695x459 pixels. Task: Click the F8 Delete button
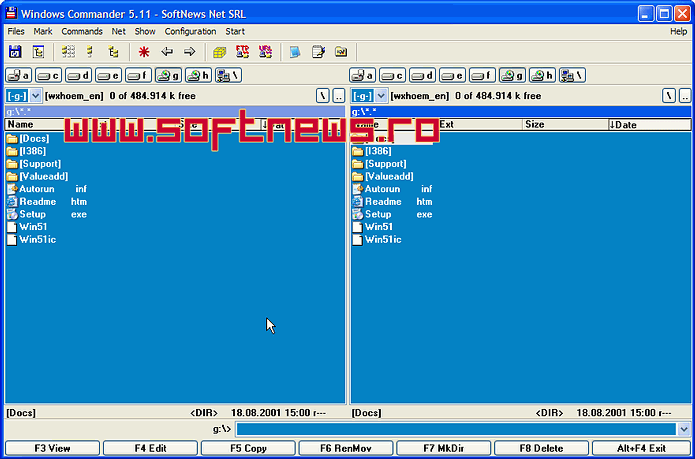tap(542, 448)
